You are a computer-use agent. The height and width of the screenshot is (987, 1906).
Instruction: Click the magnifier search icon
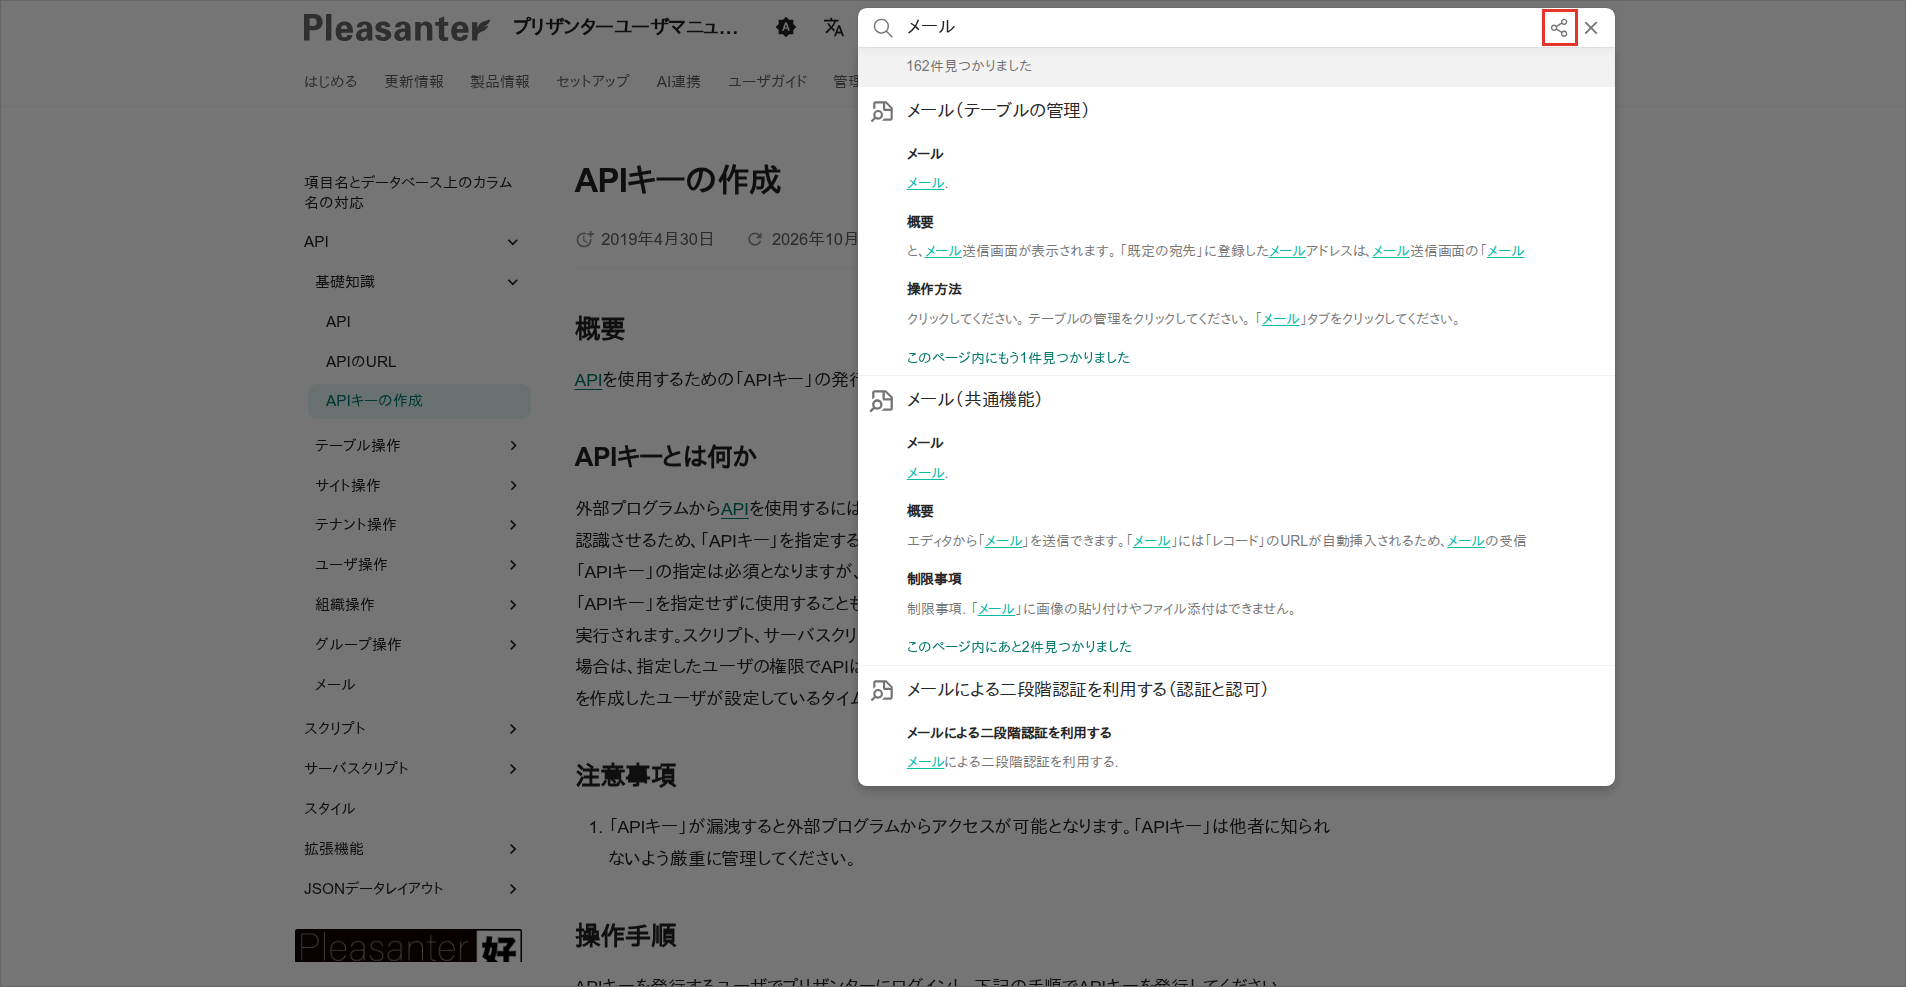pos(882,28)
